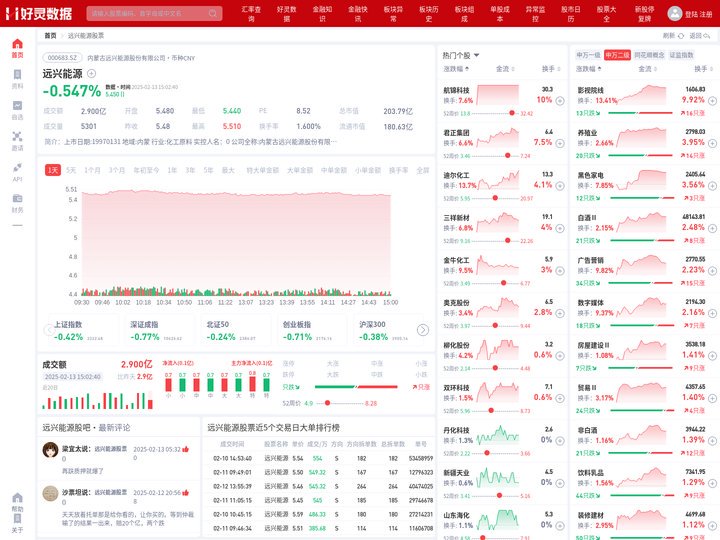Screen dimensions: 720x540
Task: Click the plus icon for 金牛化工
Action: [560, 271]
